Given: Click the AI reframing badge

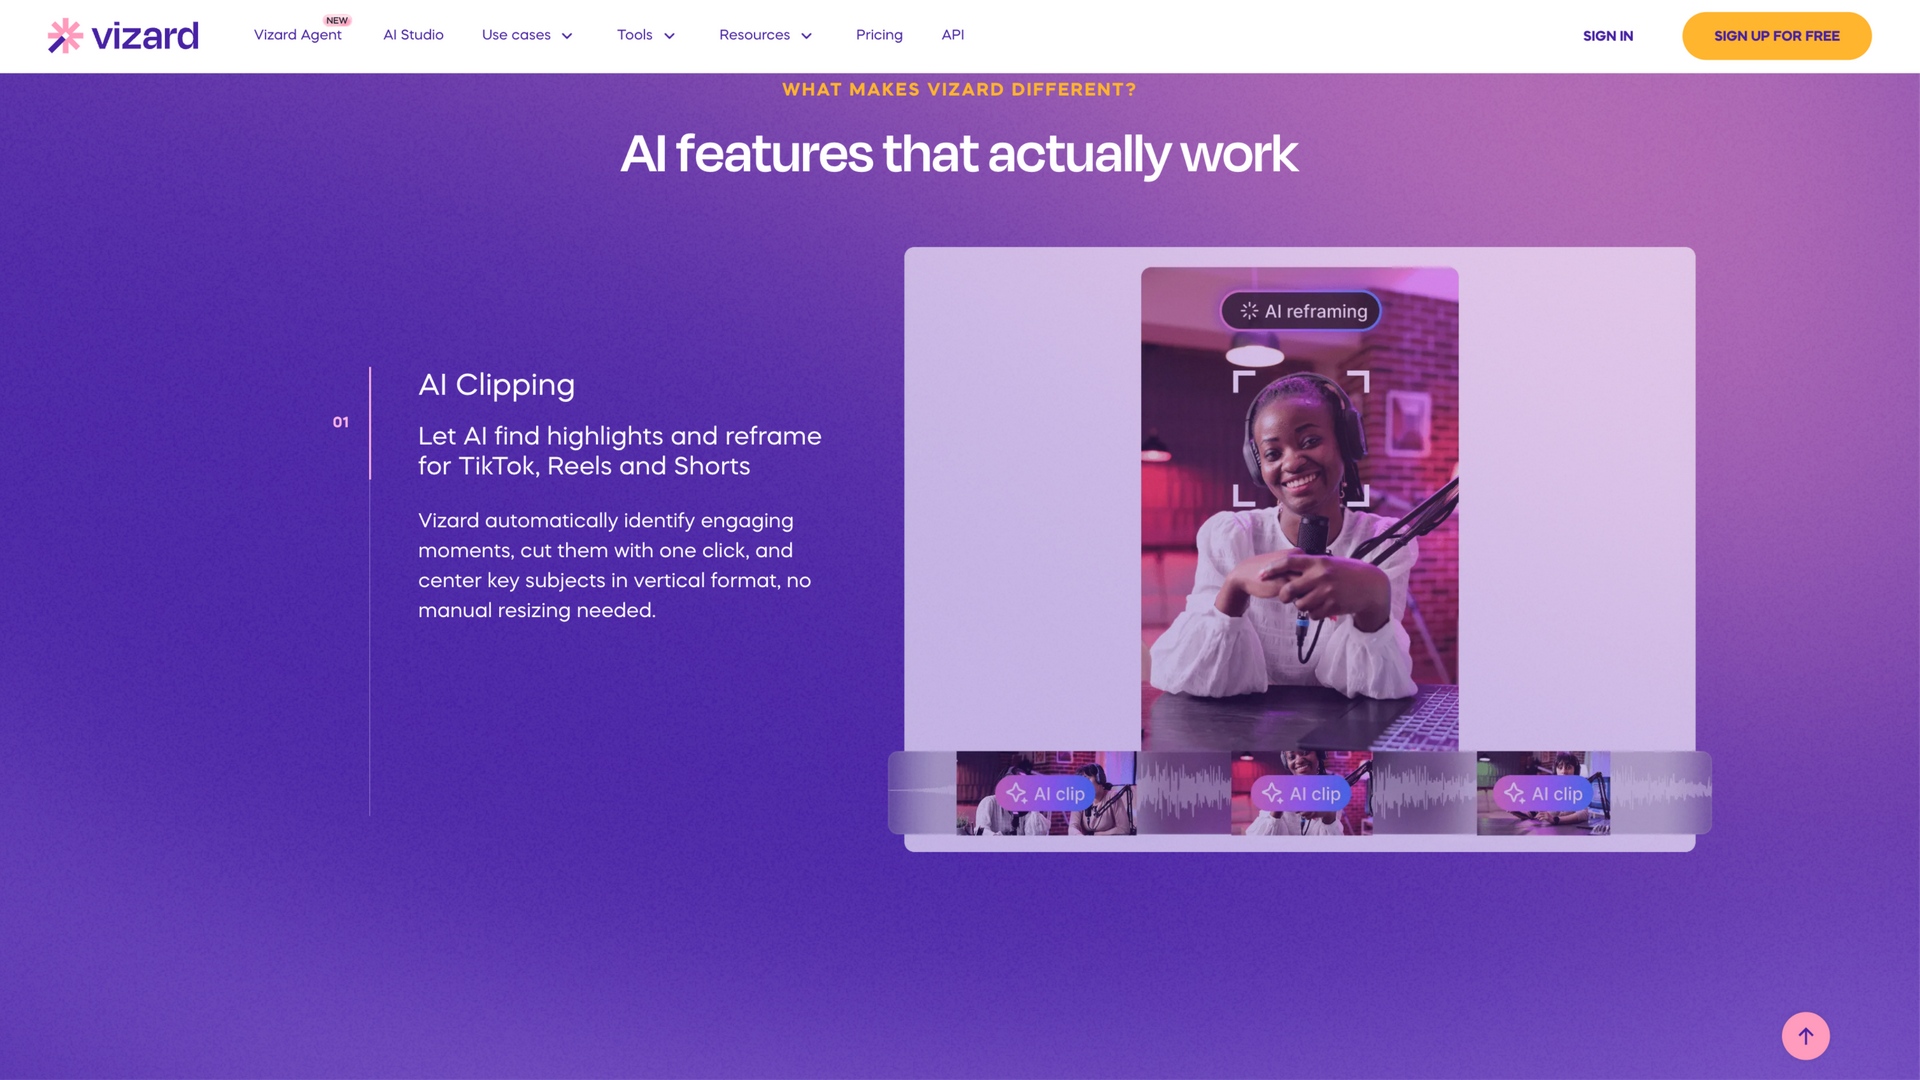Looking at the screenshot, I should pyautogui.click(x=1301, y=311).
